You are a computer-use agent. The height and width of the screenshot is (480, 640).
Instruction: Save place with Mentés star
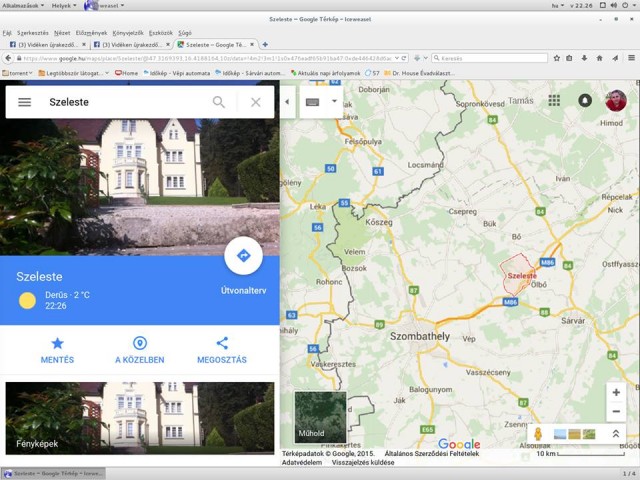click(58, 350)
